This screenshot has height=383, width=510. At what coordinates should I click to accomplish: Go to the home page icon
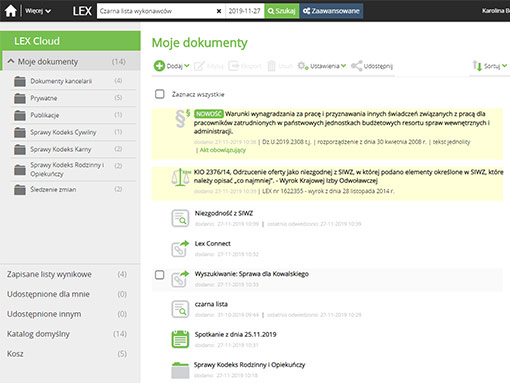11,11
